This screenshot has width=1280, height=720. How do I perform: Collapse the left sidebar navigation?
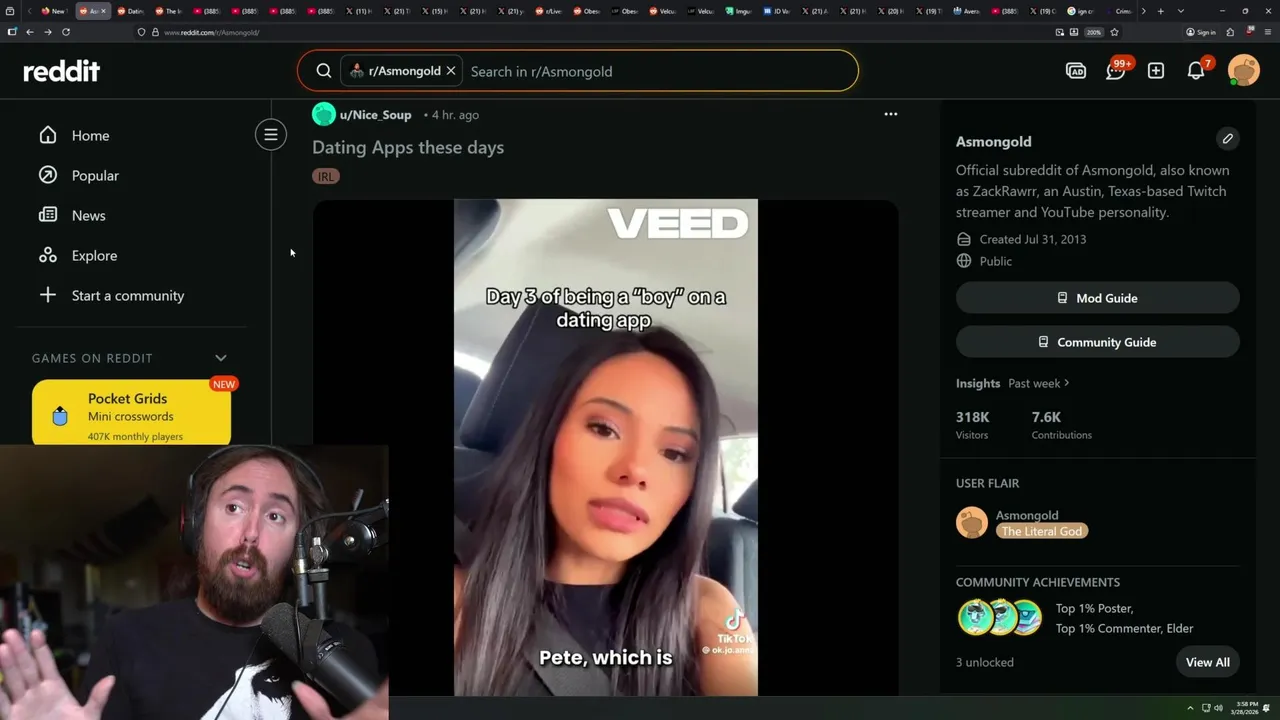tap(270, 134)
